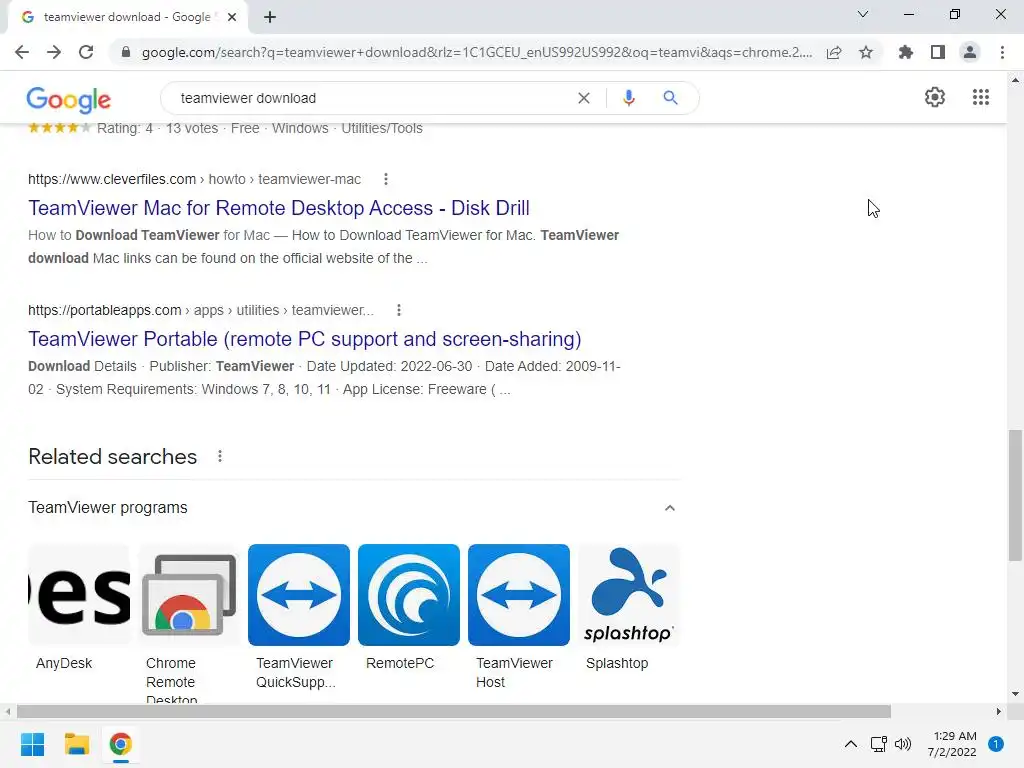The width and height of the screenshot is (1024, 768).
Task: Open options for cleverfiles.com result
Action: [386, 179]
